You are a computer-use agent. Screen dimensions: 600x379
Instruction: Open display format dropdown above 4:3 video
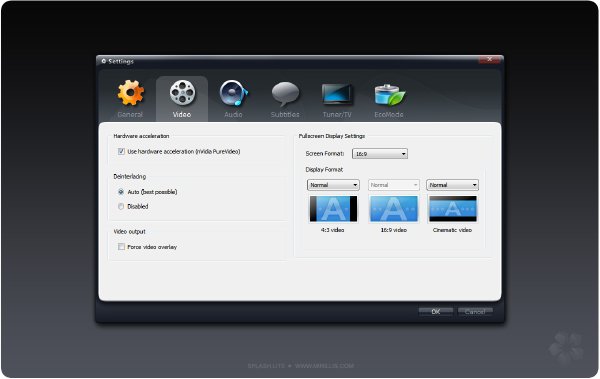point(333,185)
